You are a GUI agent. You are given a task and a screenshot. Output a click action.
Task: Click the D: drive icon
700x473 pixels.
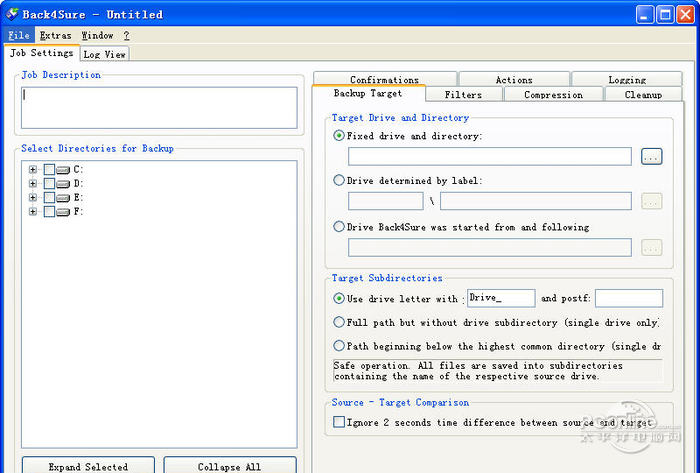pyautogui.click(x=64, y=184)
